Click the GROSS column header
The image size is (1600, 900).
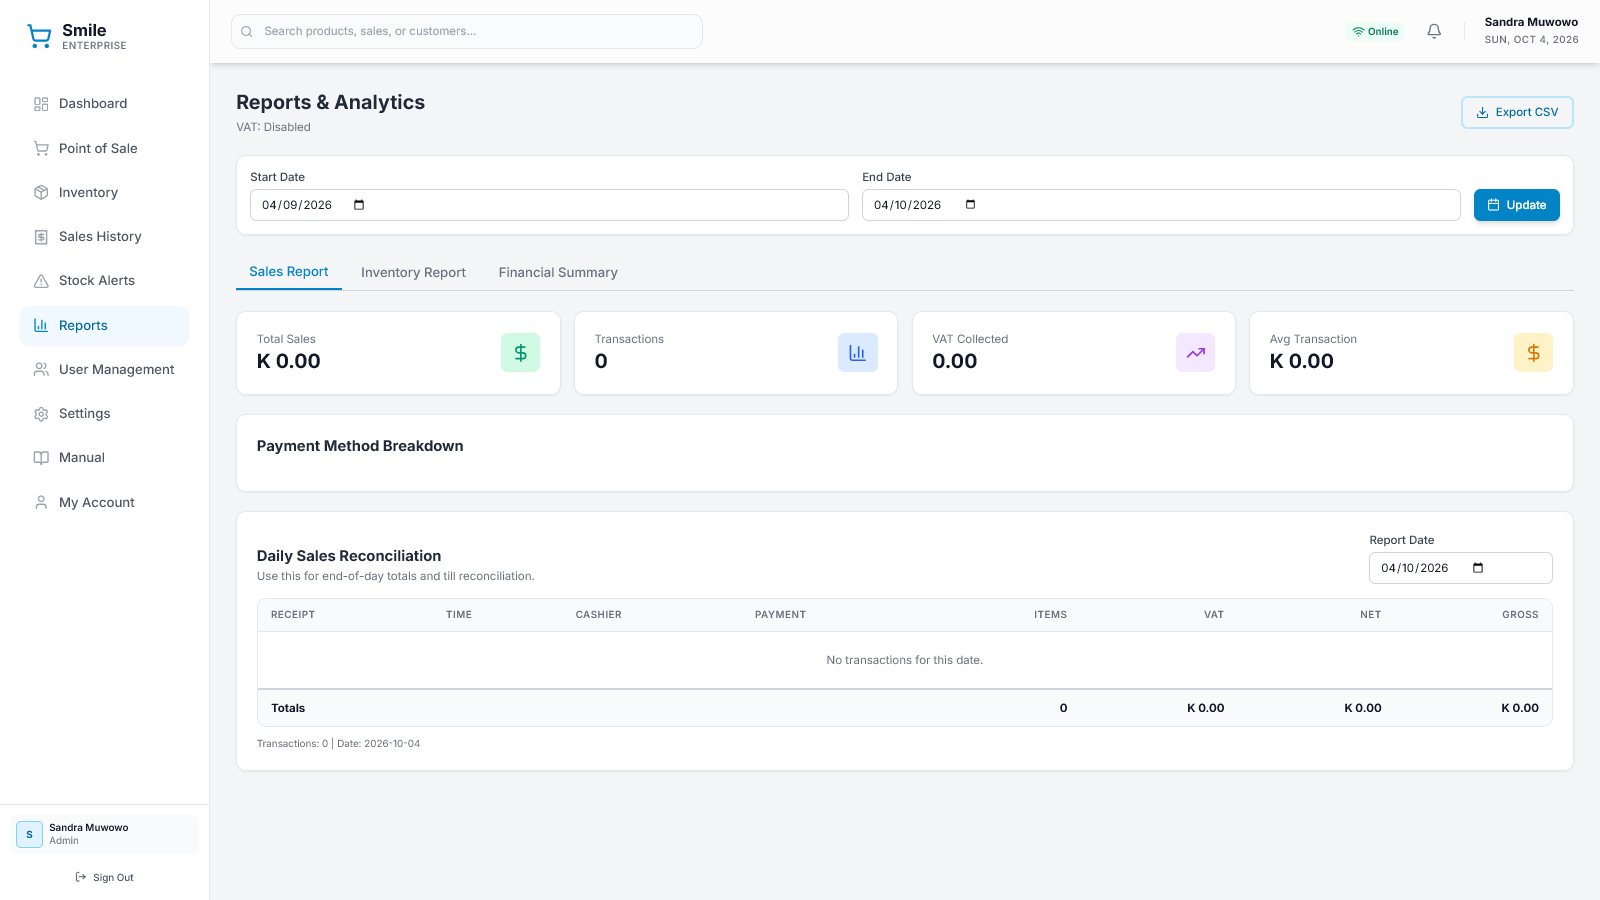[1520, 615]
